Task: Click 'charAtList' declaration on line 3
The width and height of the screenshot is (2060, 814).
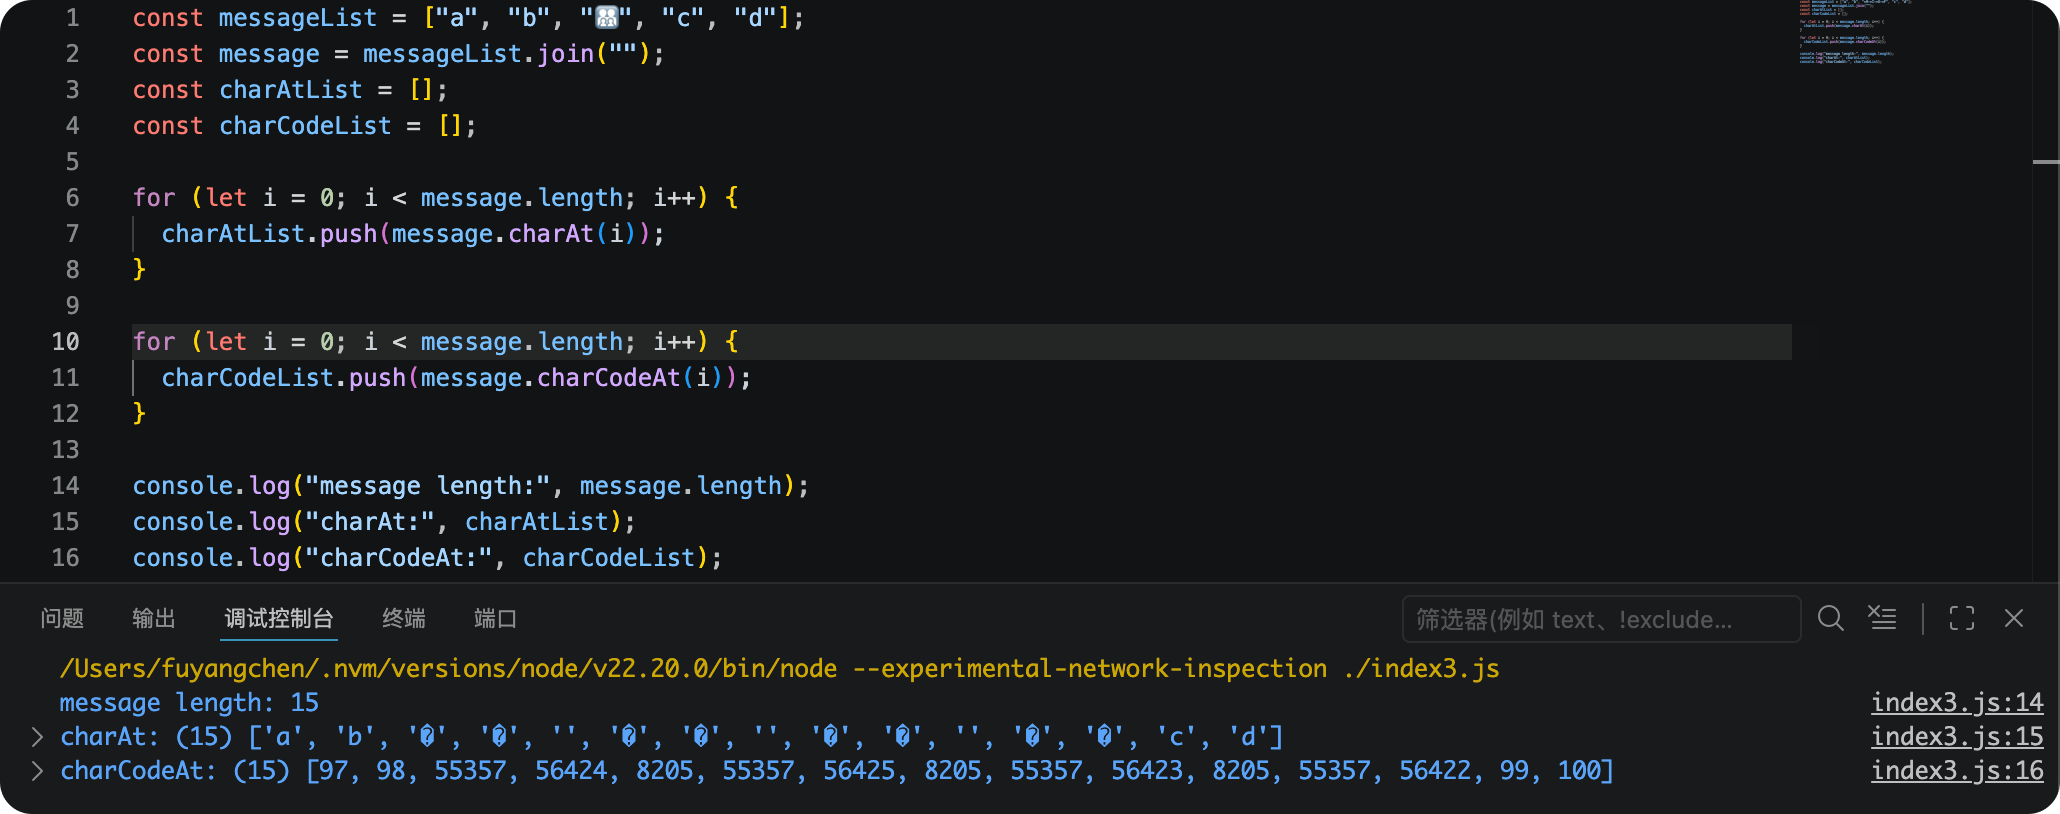Action: coord(291,90)
